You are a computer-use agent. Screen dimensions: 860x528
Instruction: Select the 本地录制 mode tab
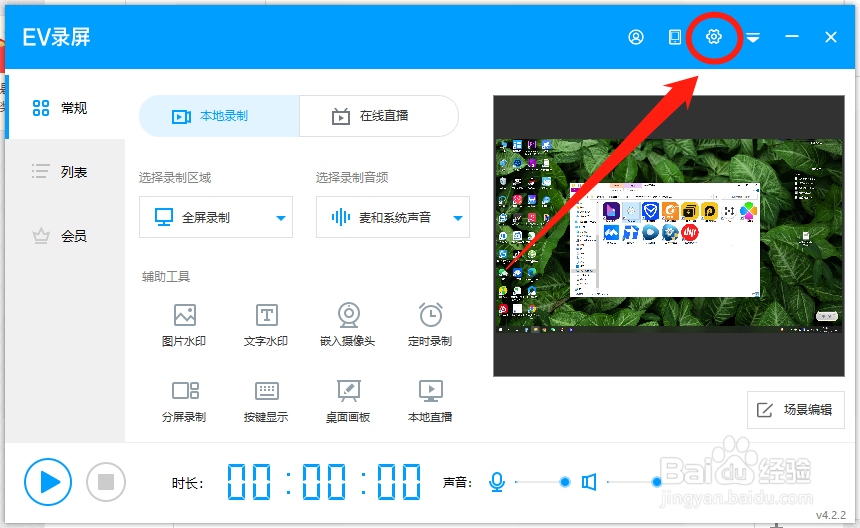click(219, 116)
